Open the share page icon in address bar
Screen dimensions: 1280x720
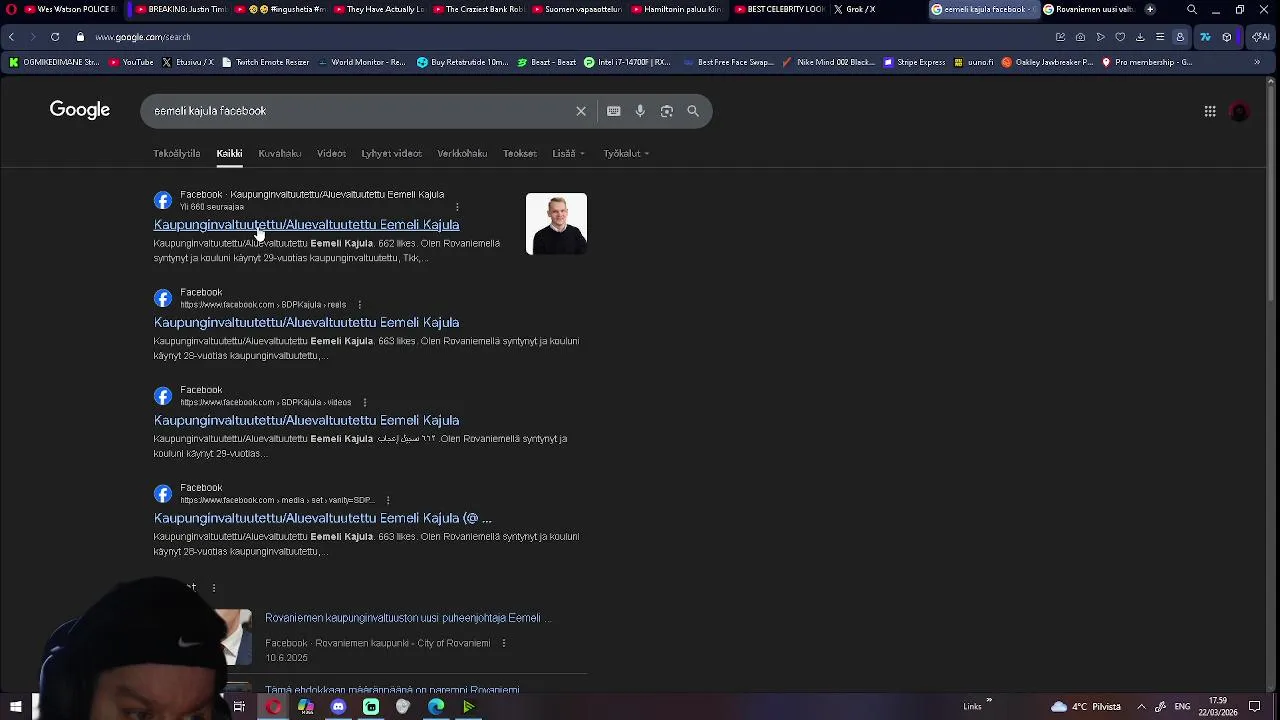1060,37
